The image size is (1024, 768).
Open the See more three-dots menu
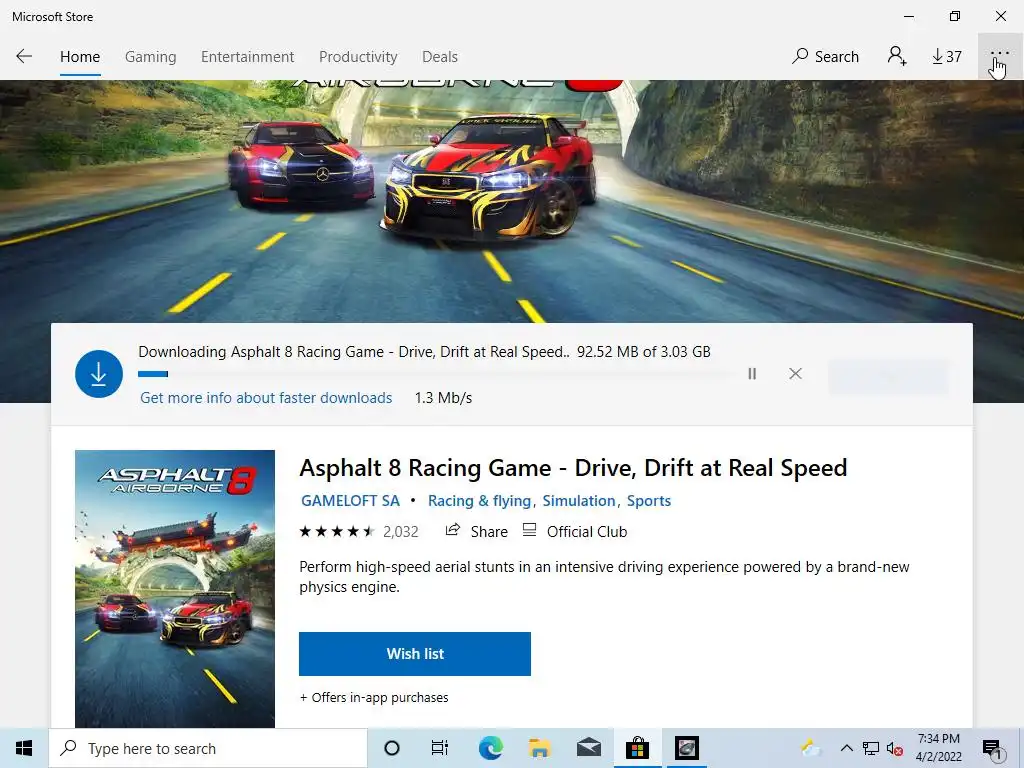click(x=1000, y=56)
